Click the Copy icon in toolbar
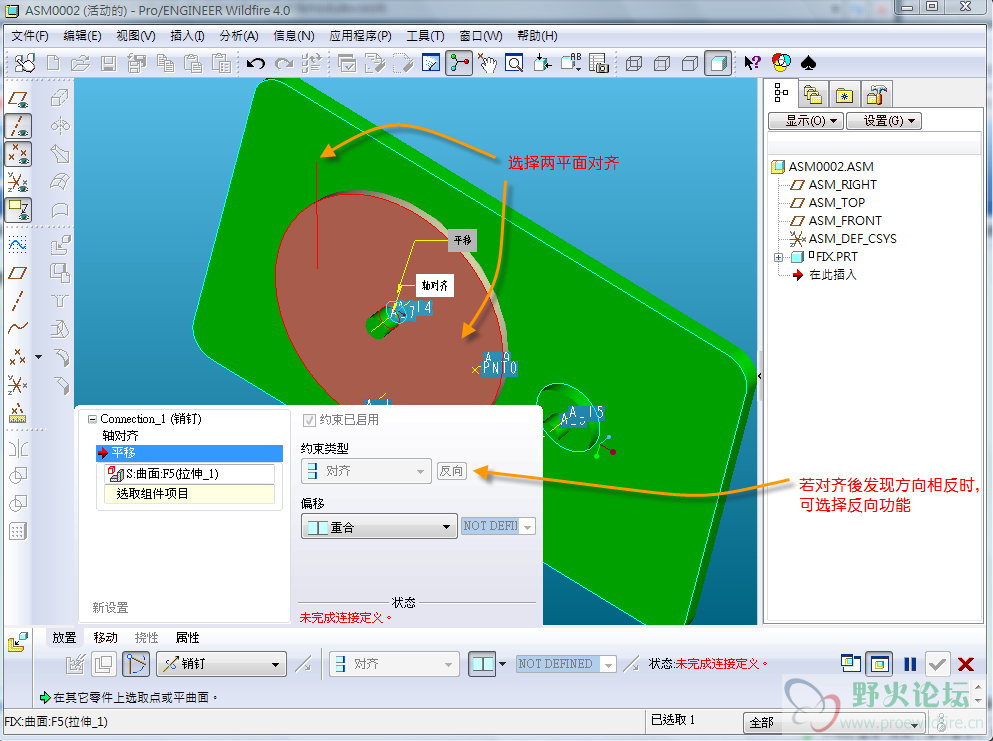Viewport: 993px width, 741px height. 165,63
